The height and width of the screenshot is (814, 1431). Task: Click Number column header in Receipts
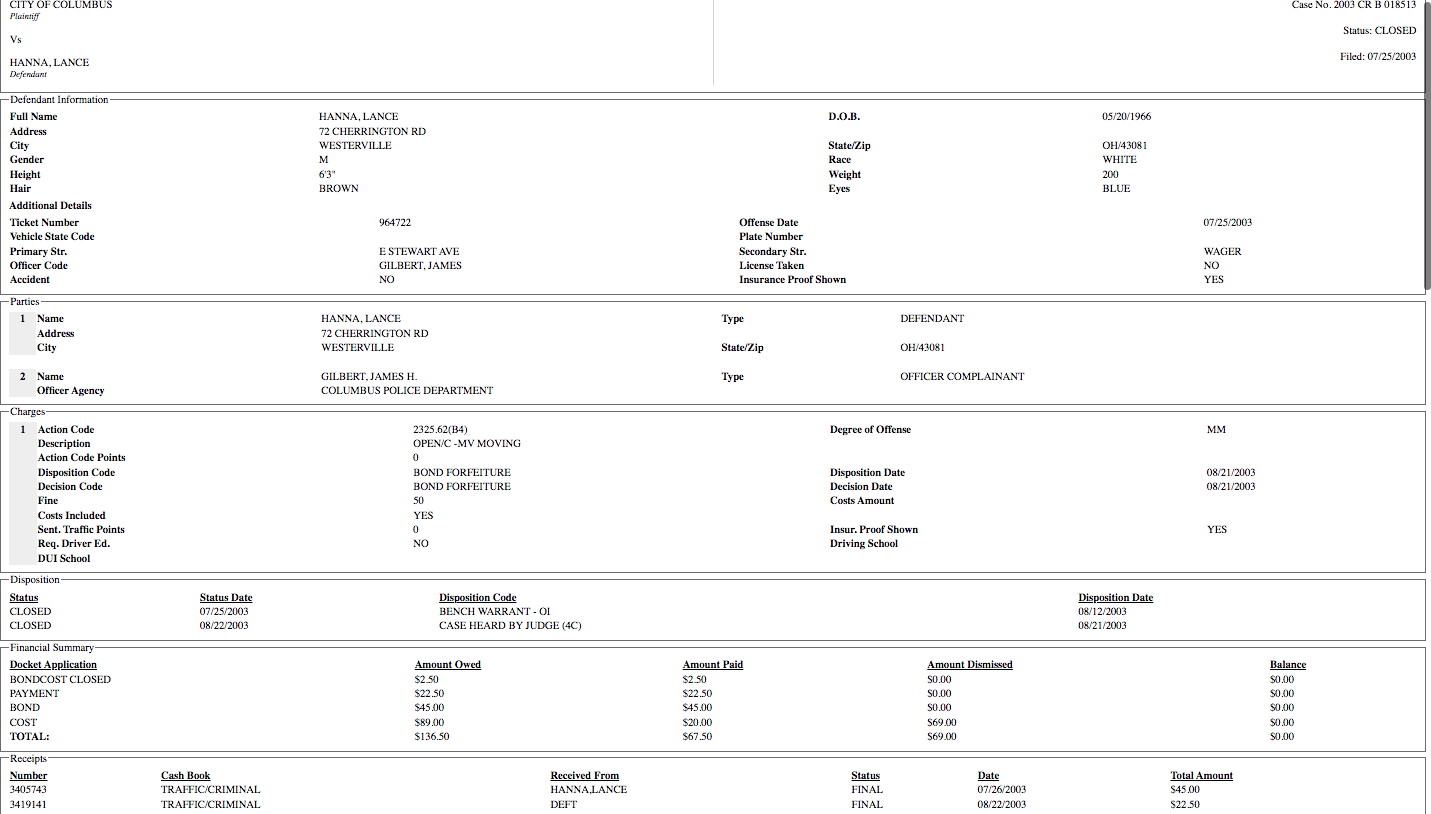click(29, 776)
